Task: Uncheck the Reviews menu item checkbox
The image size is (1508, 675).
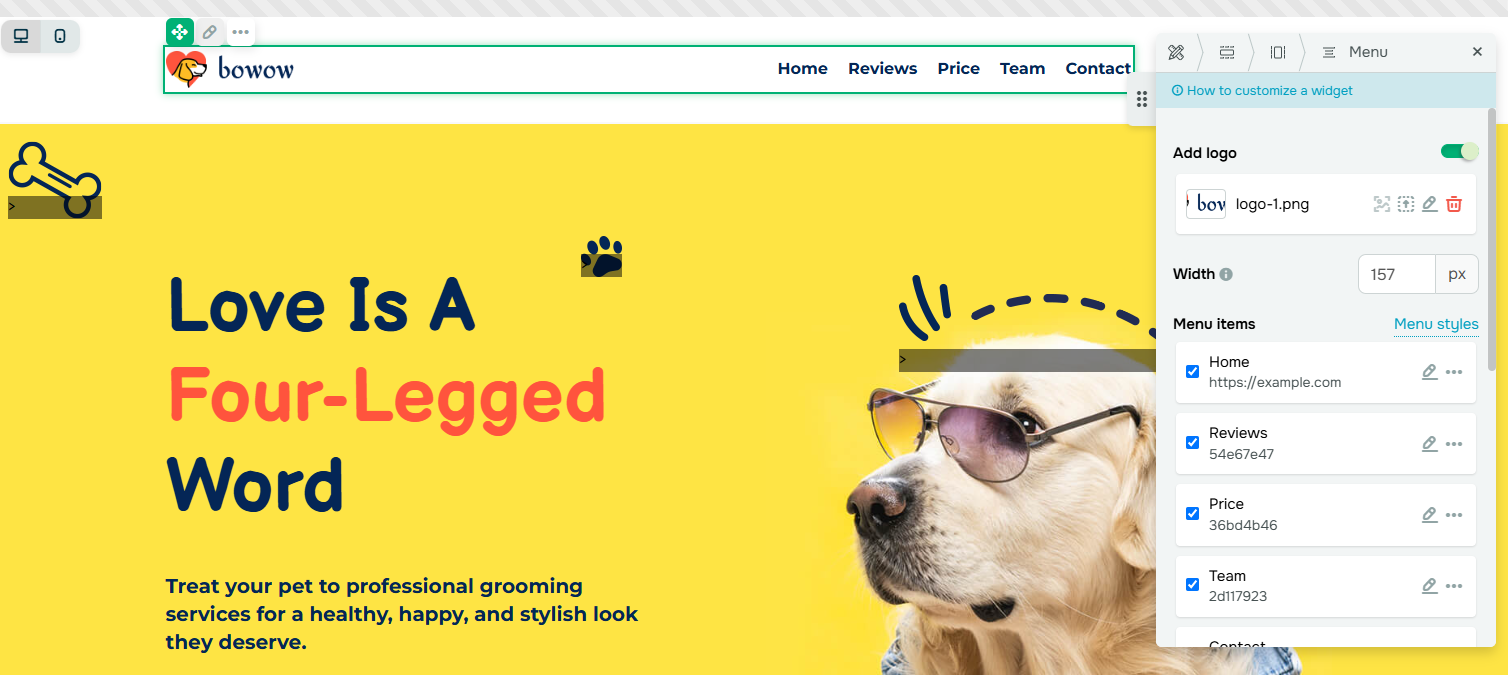Action: [x=1192, y=443]
